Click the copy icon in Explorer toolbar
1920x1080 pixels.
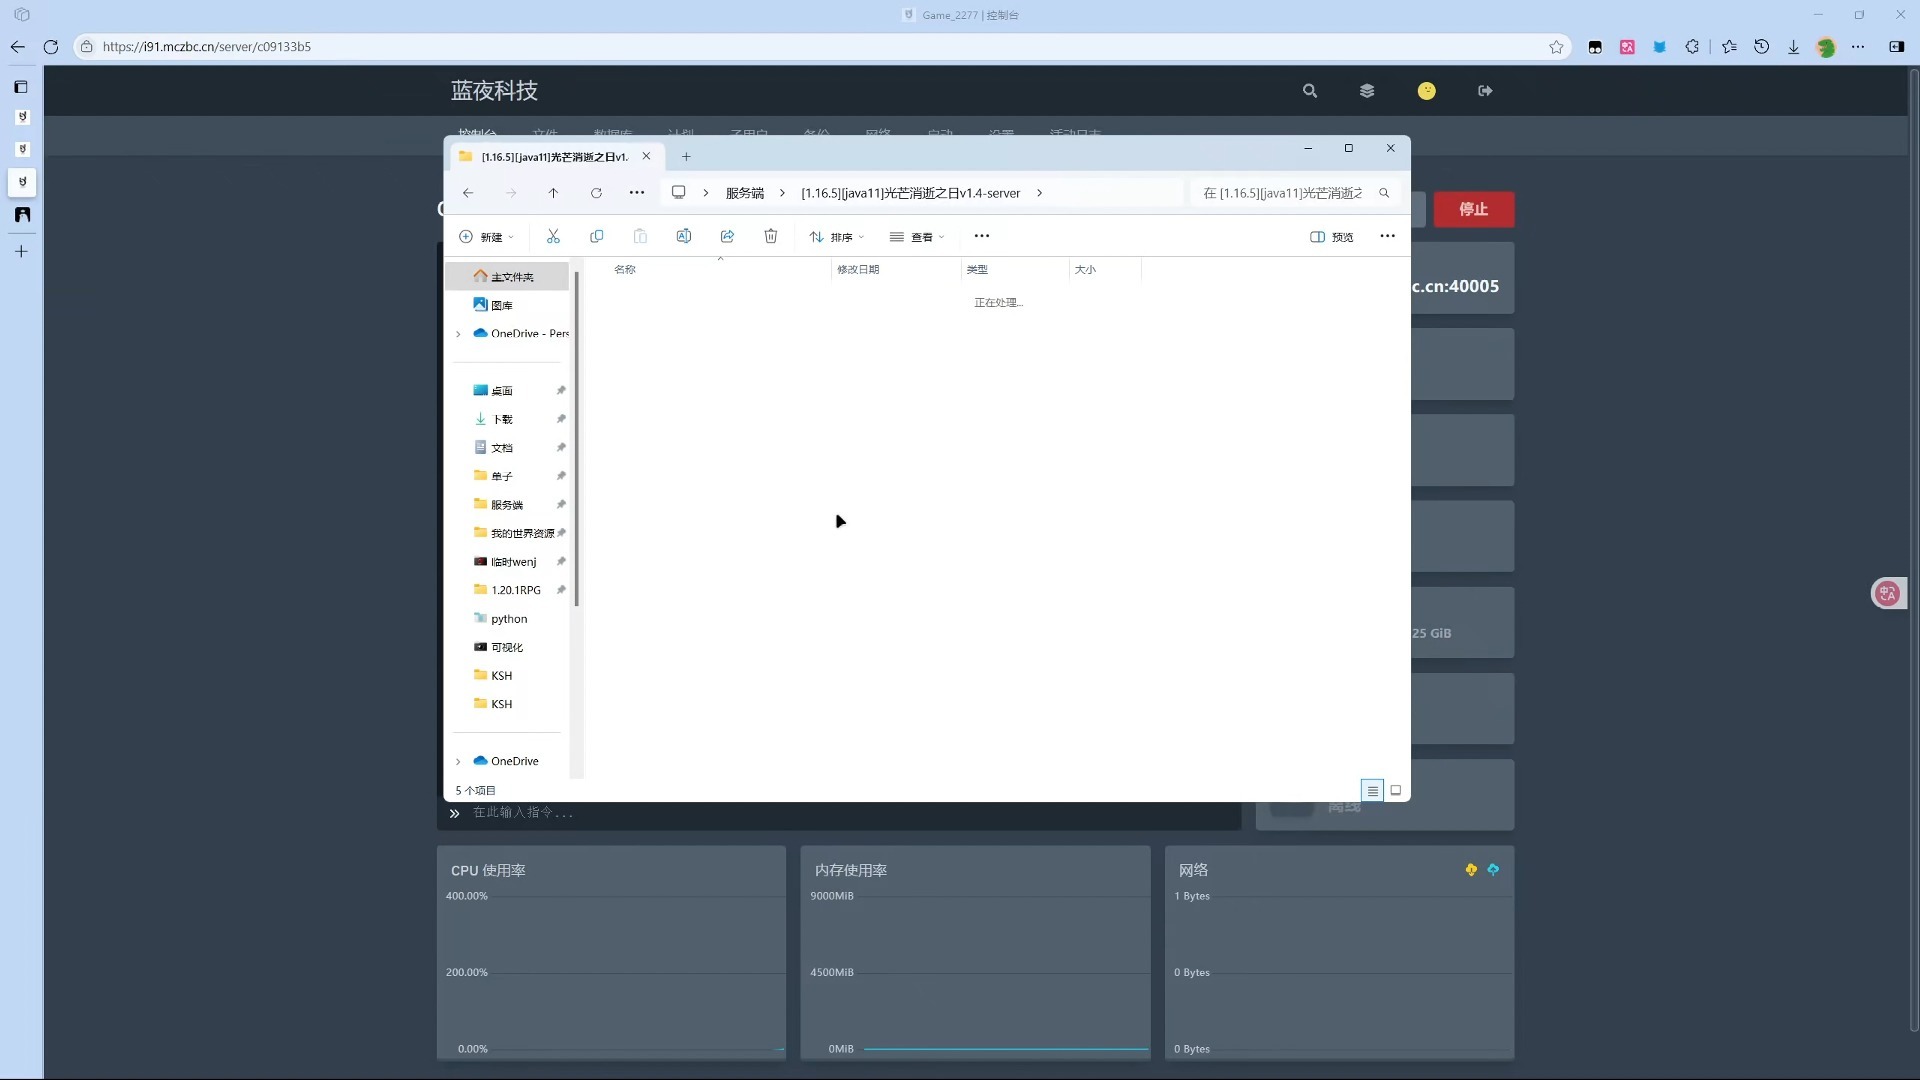click(597, 237)
